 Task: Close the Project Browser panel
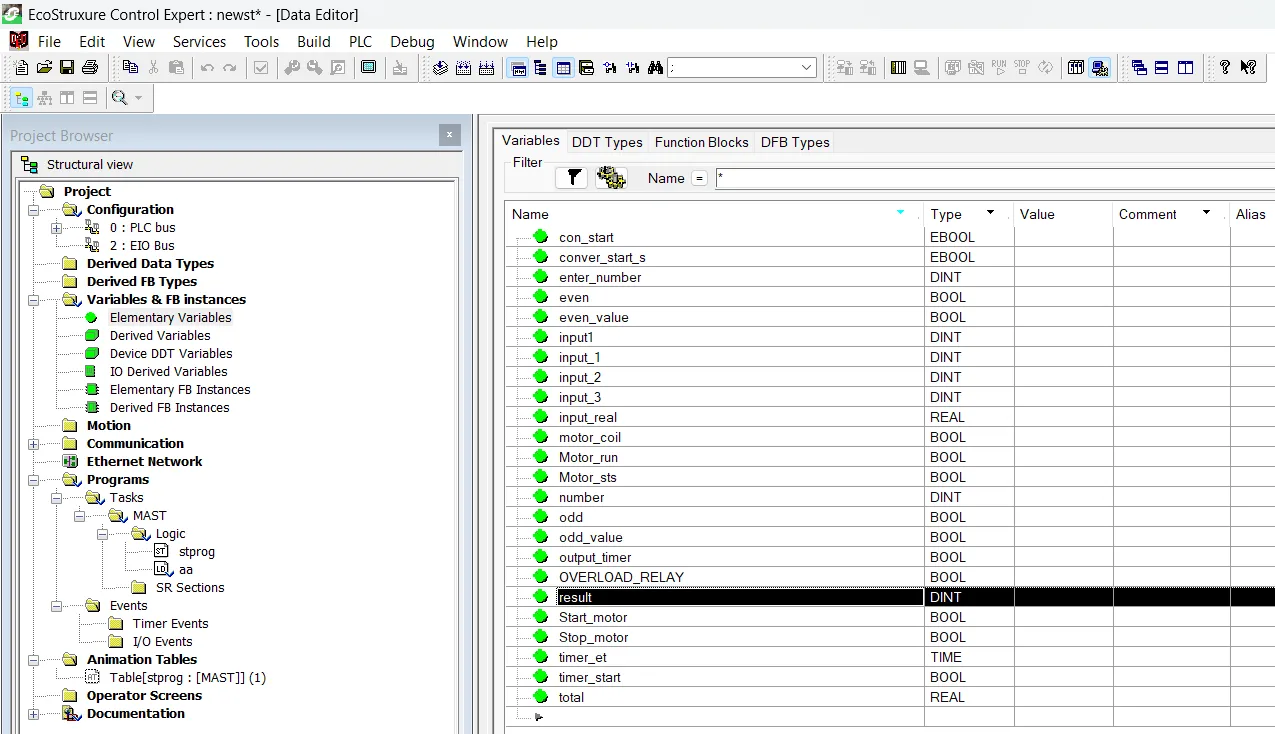[449, 135]
